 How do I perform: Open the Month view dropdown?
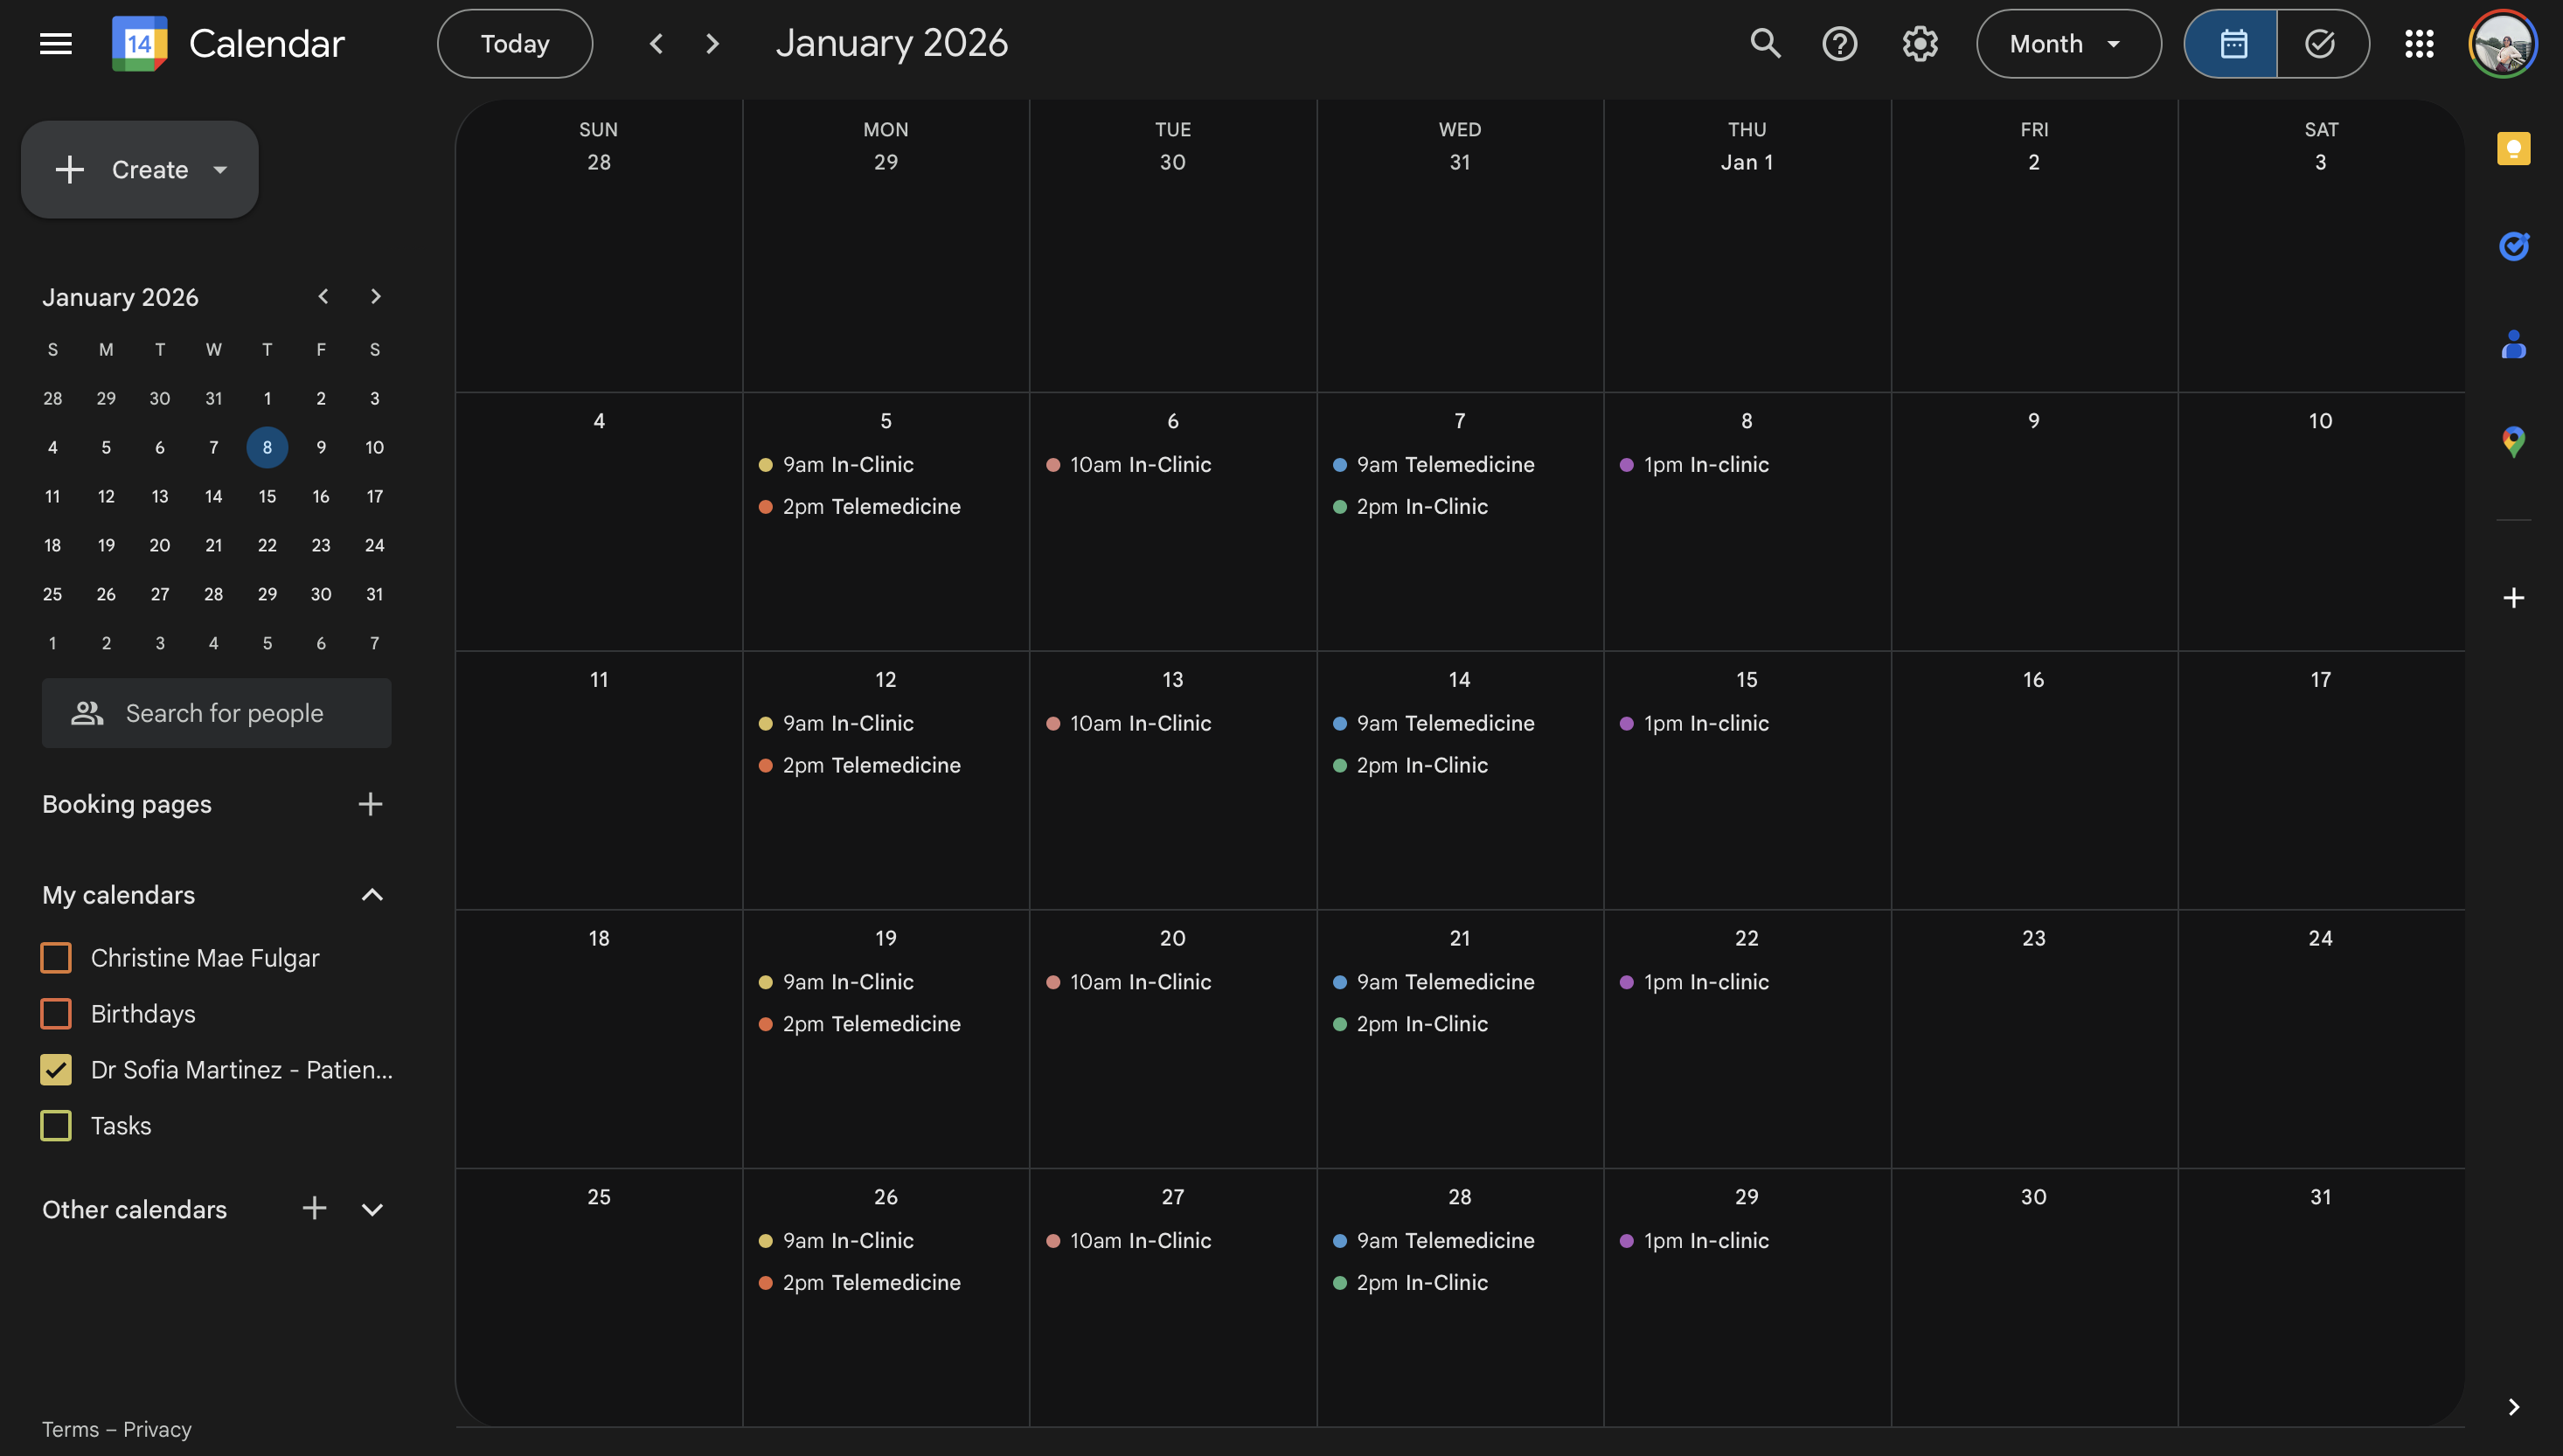(x=2068, y=44)
